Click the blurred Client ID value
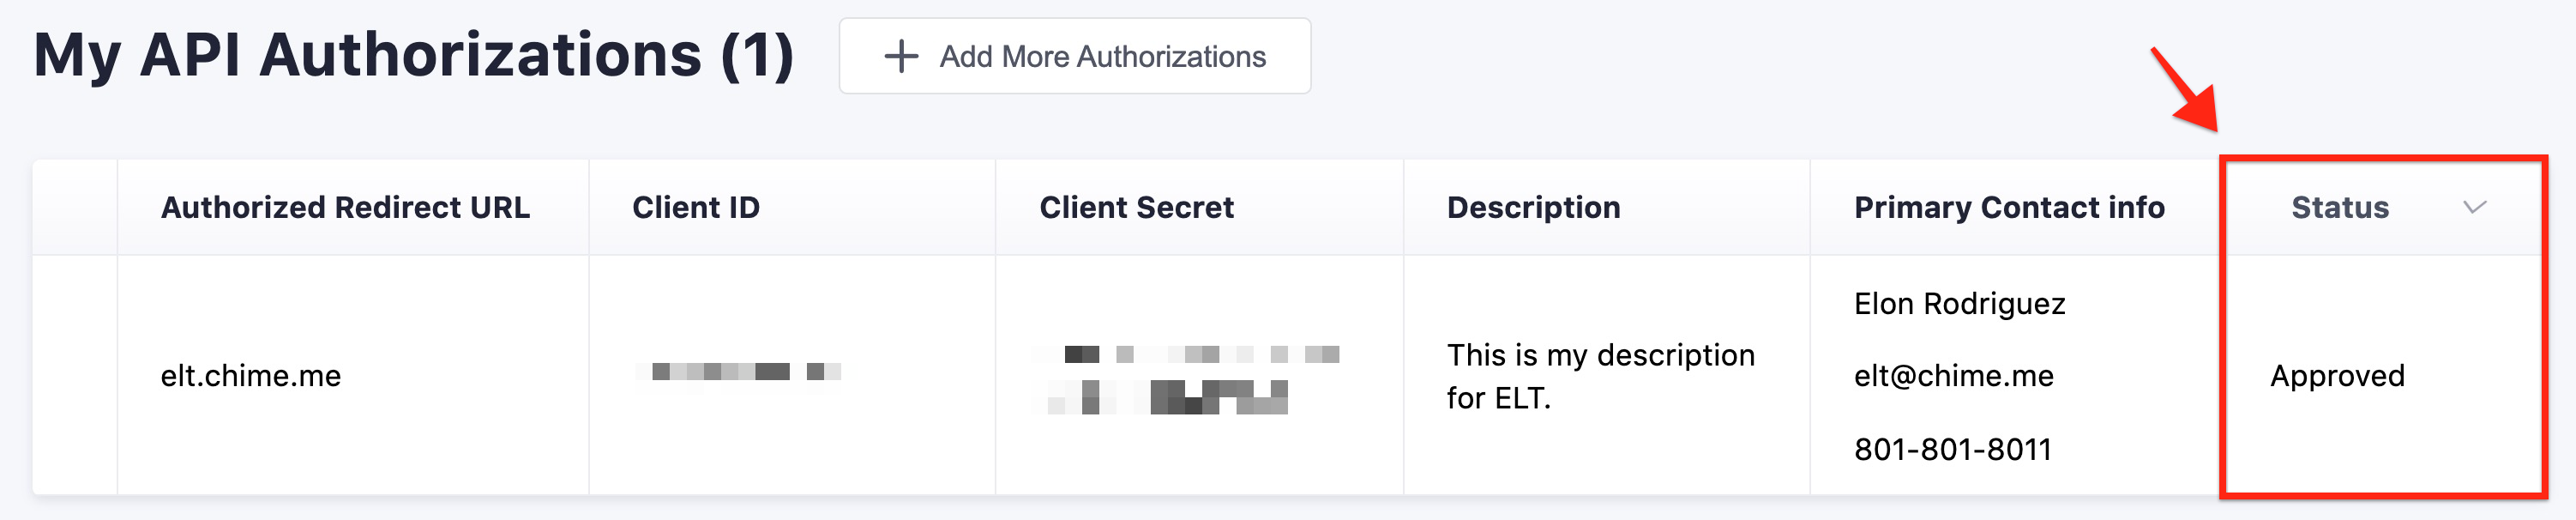The height and width of the screenshot is (520, 2576). 740,372
